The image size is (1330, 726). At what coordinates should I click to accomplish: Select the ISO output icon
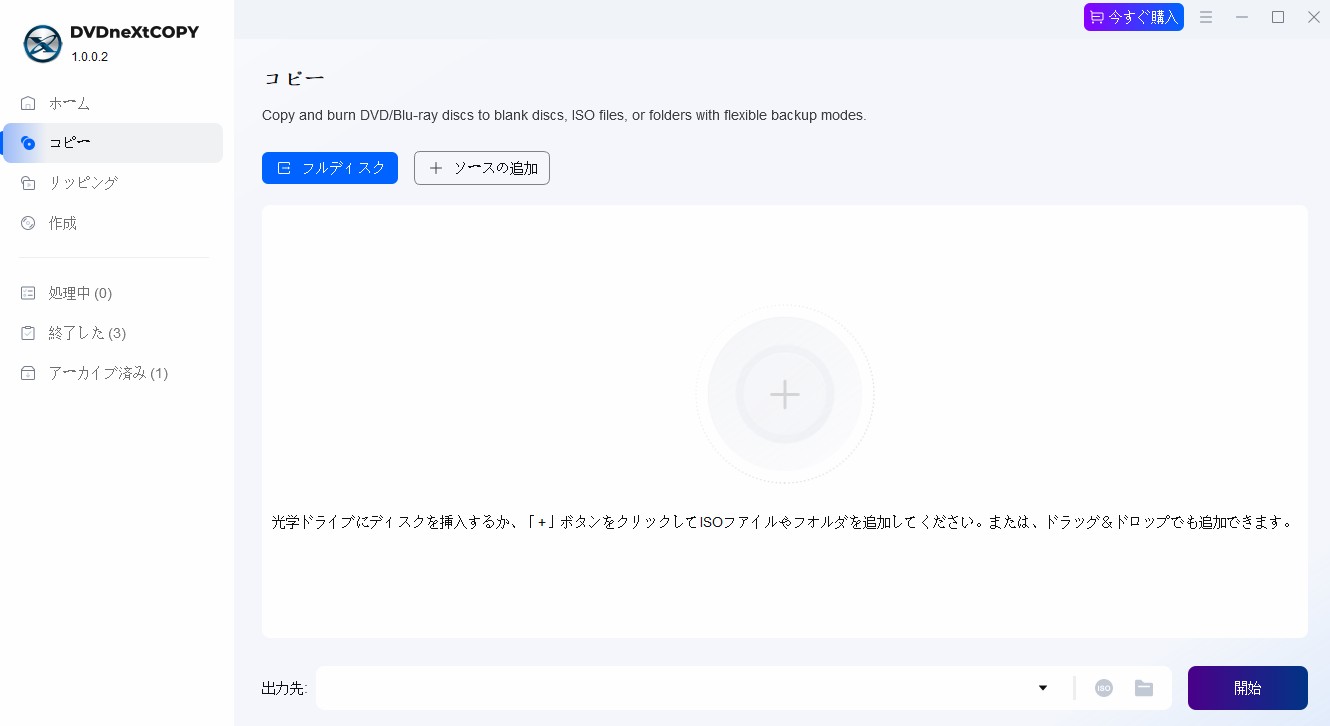click(1104, 688)
